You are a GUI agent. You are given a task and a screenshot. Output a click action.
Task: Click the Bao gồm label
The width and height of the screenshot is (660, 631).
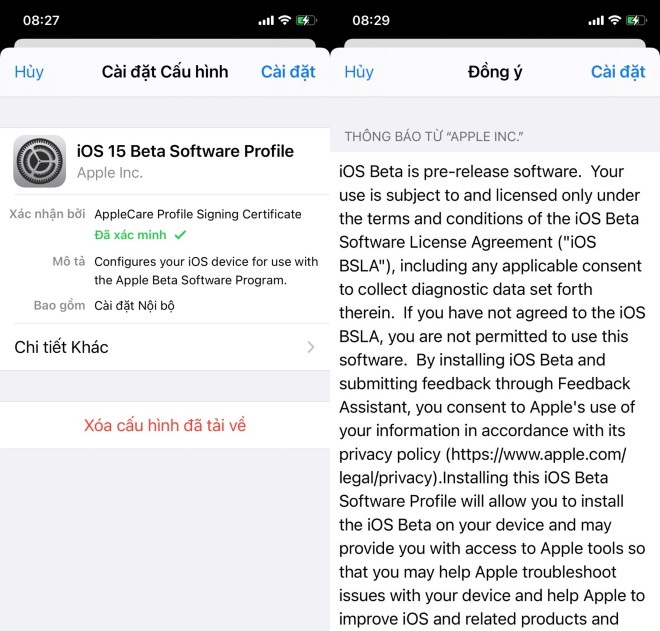tap(59, 305)
